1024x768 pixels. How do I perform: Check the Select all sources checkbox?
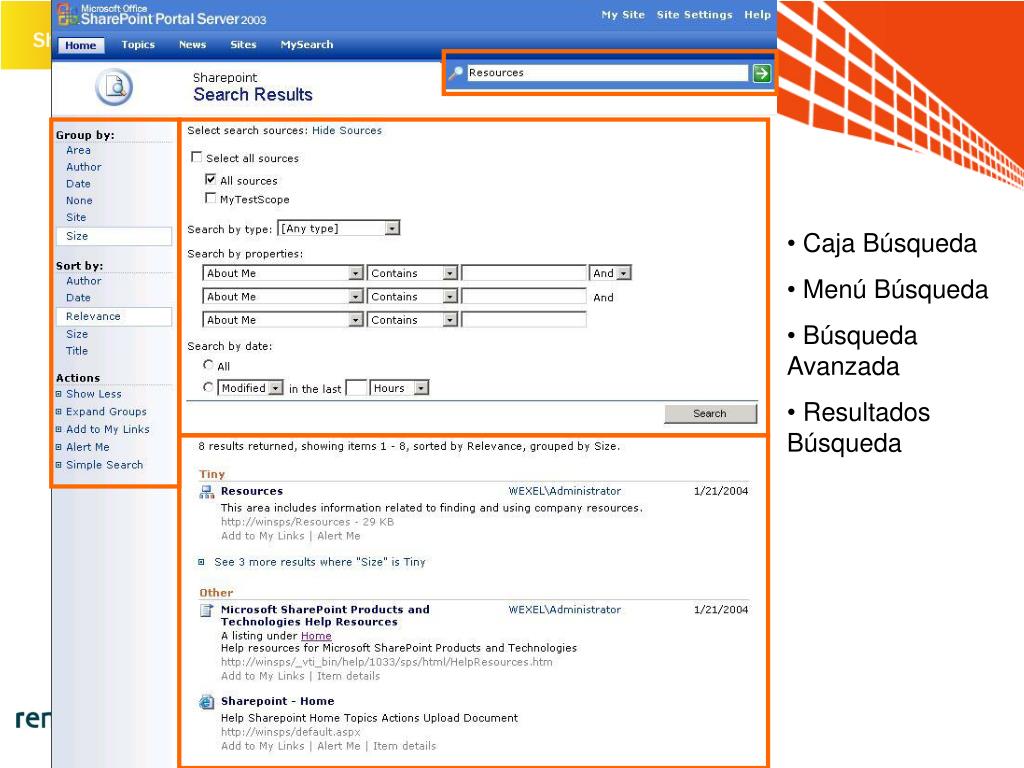pyautogui.click(x=196, y=157)
